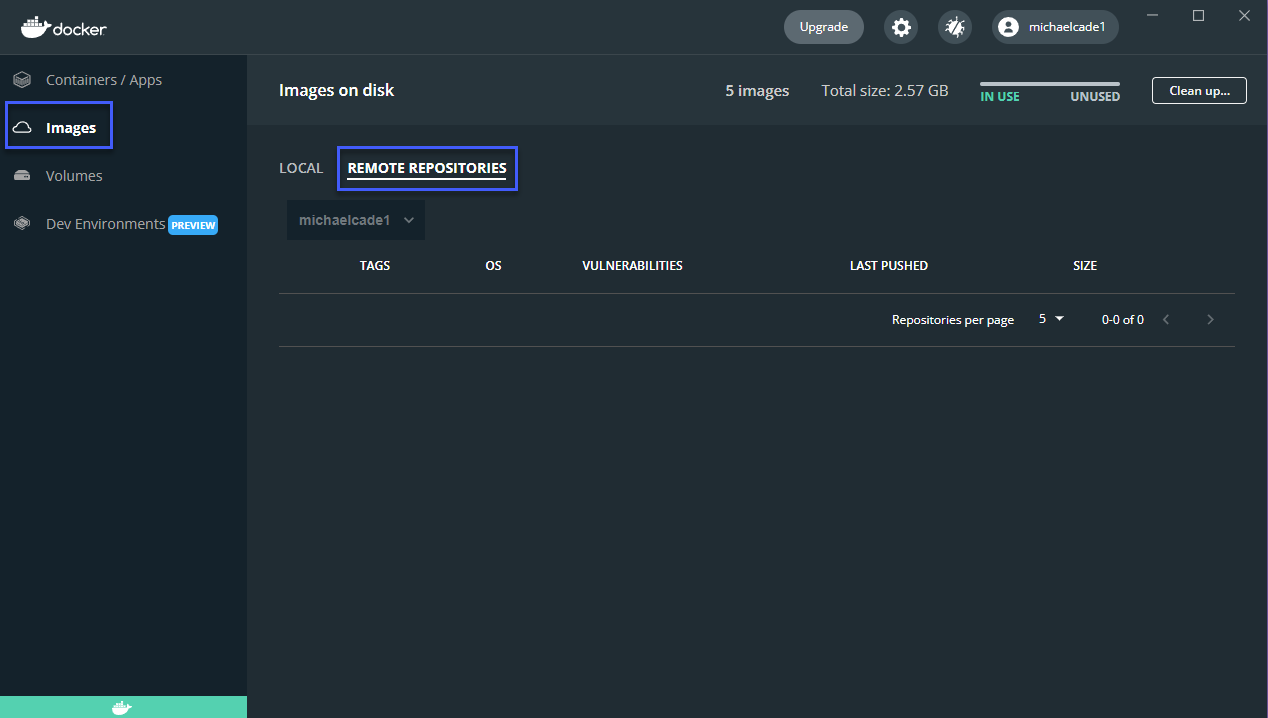
Task: Open the Volumes section
Action: click(74, 175)
